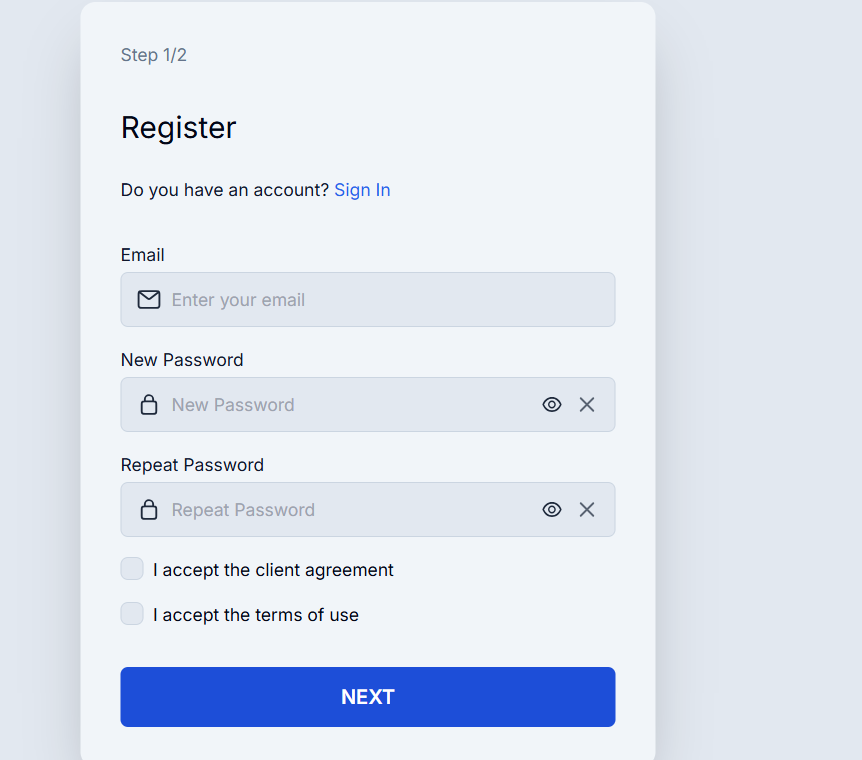The width and height of the screenshot is (862, 760).
Task: Open the Sign In link
Action: tap(362, 190)
